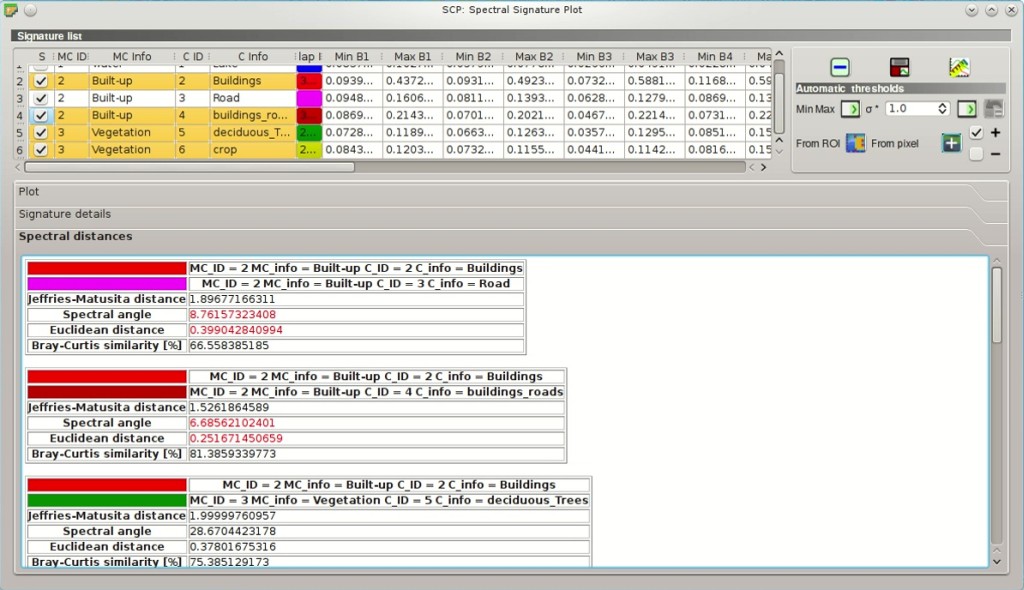Click the 'C_info = buildings_roads' header line
Viewport: 1024px width, 590px height.
pyautogui.click(x=376, y=392)
